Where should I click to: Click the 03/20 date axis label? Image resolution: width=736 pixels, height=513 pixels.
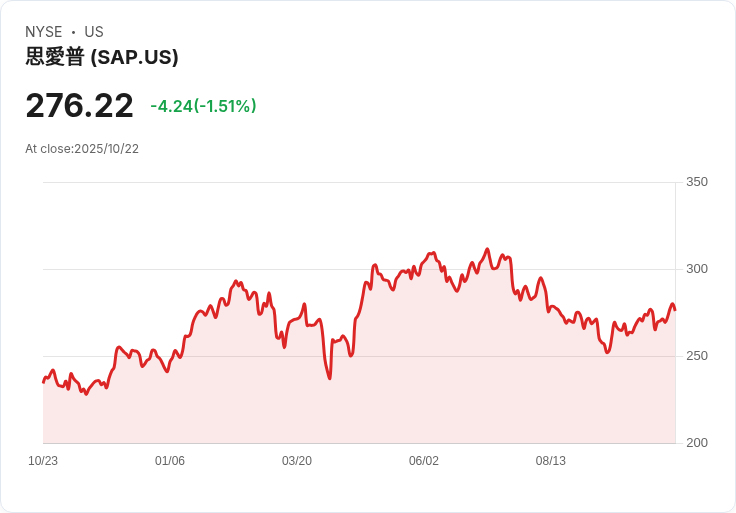pos(297,461)
